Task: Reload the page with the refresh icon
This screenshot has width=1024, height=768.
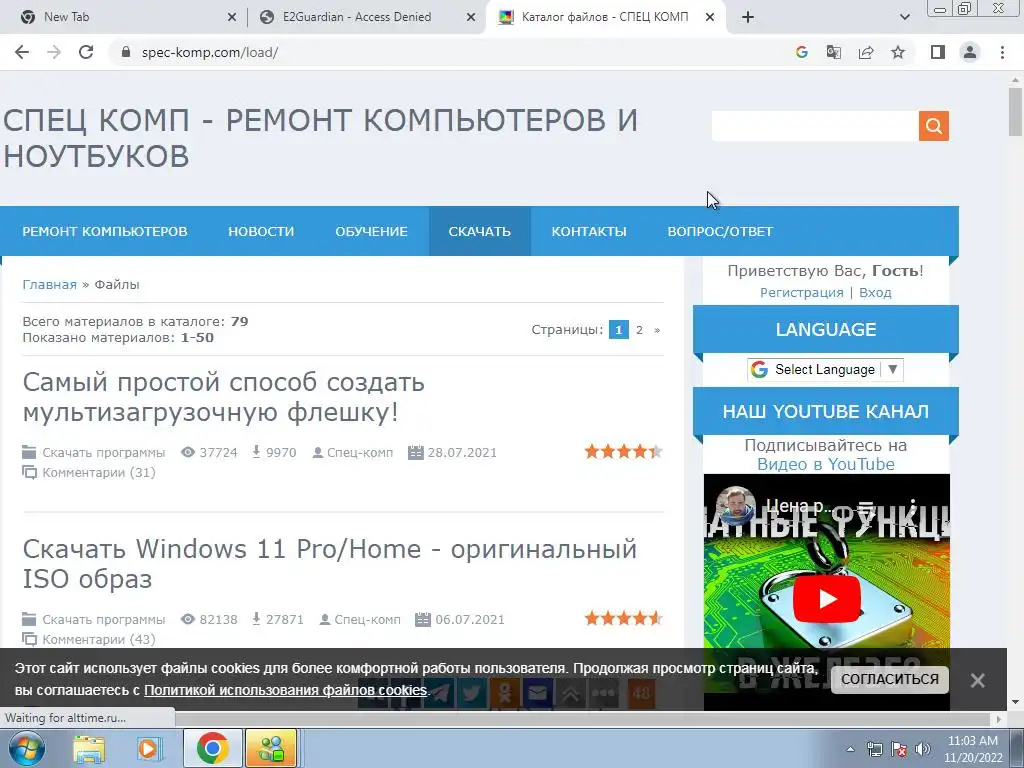Action: [x=86, y=52]
